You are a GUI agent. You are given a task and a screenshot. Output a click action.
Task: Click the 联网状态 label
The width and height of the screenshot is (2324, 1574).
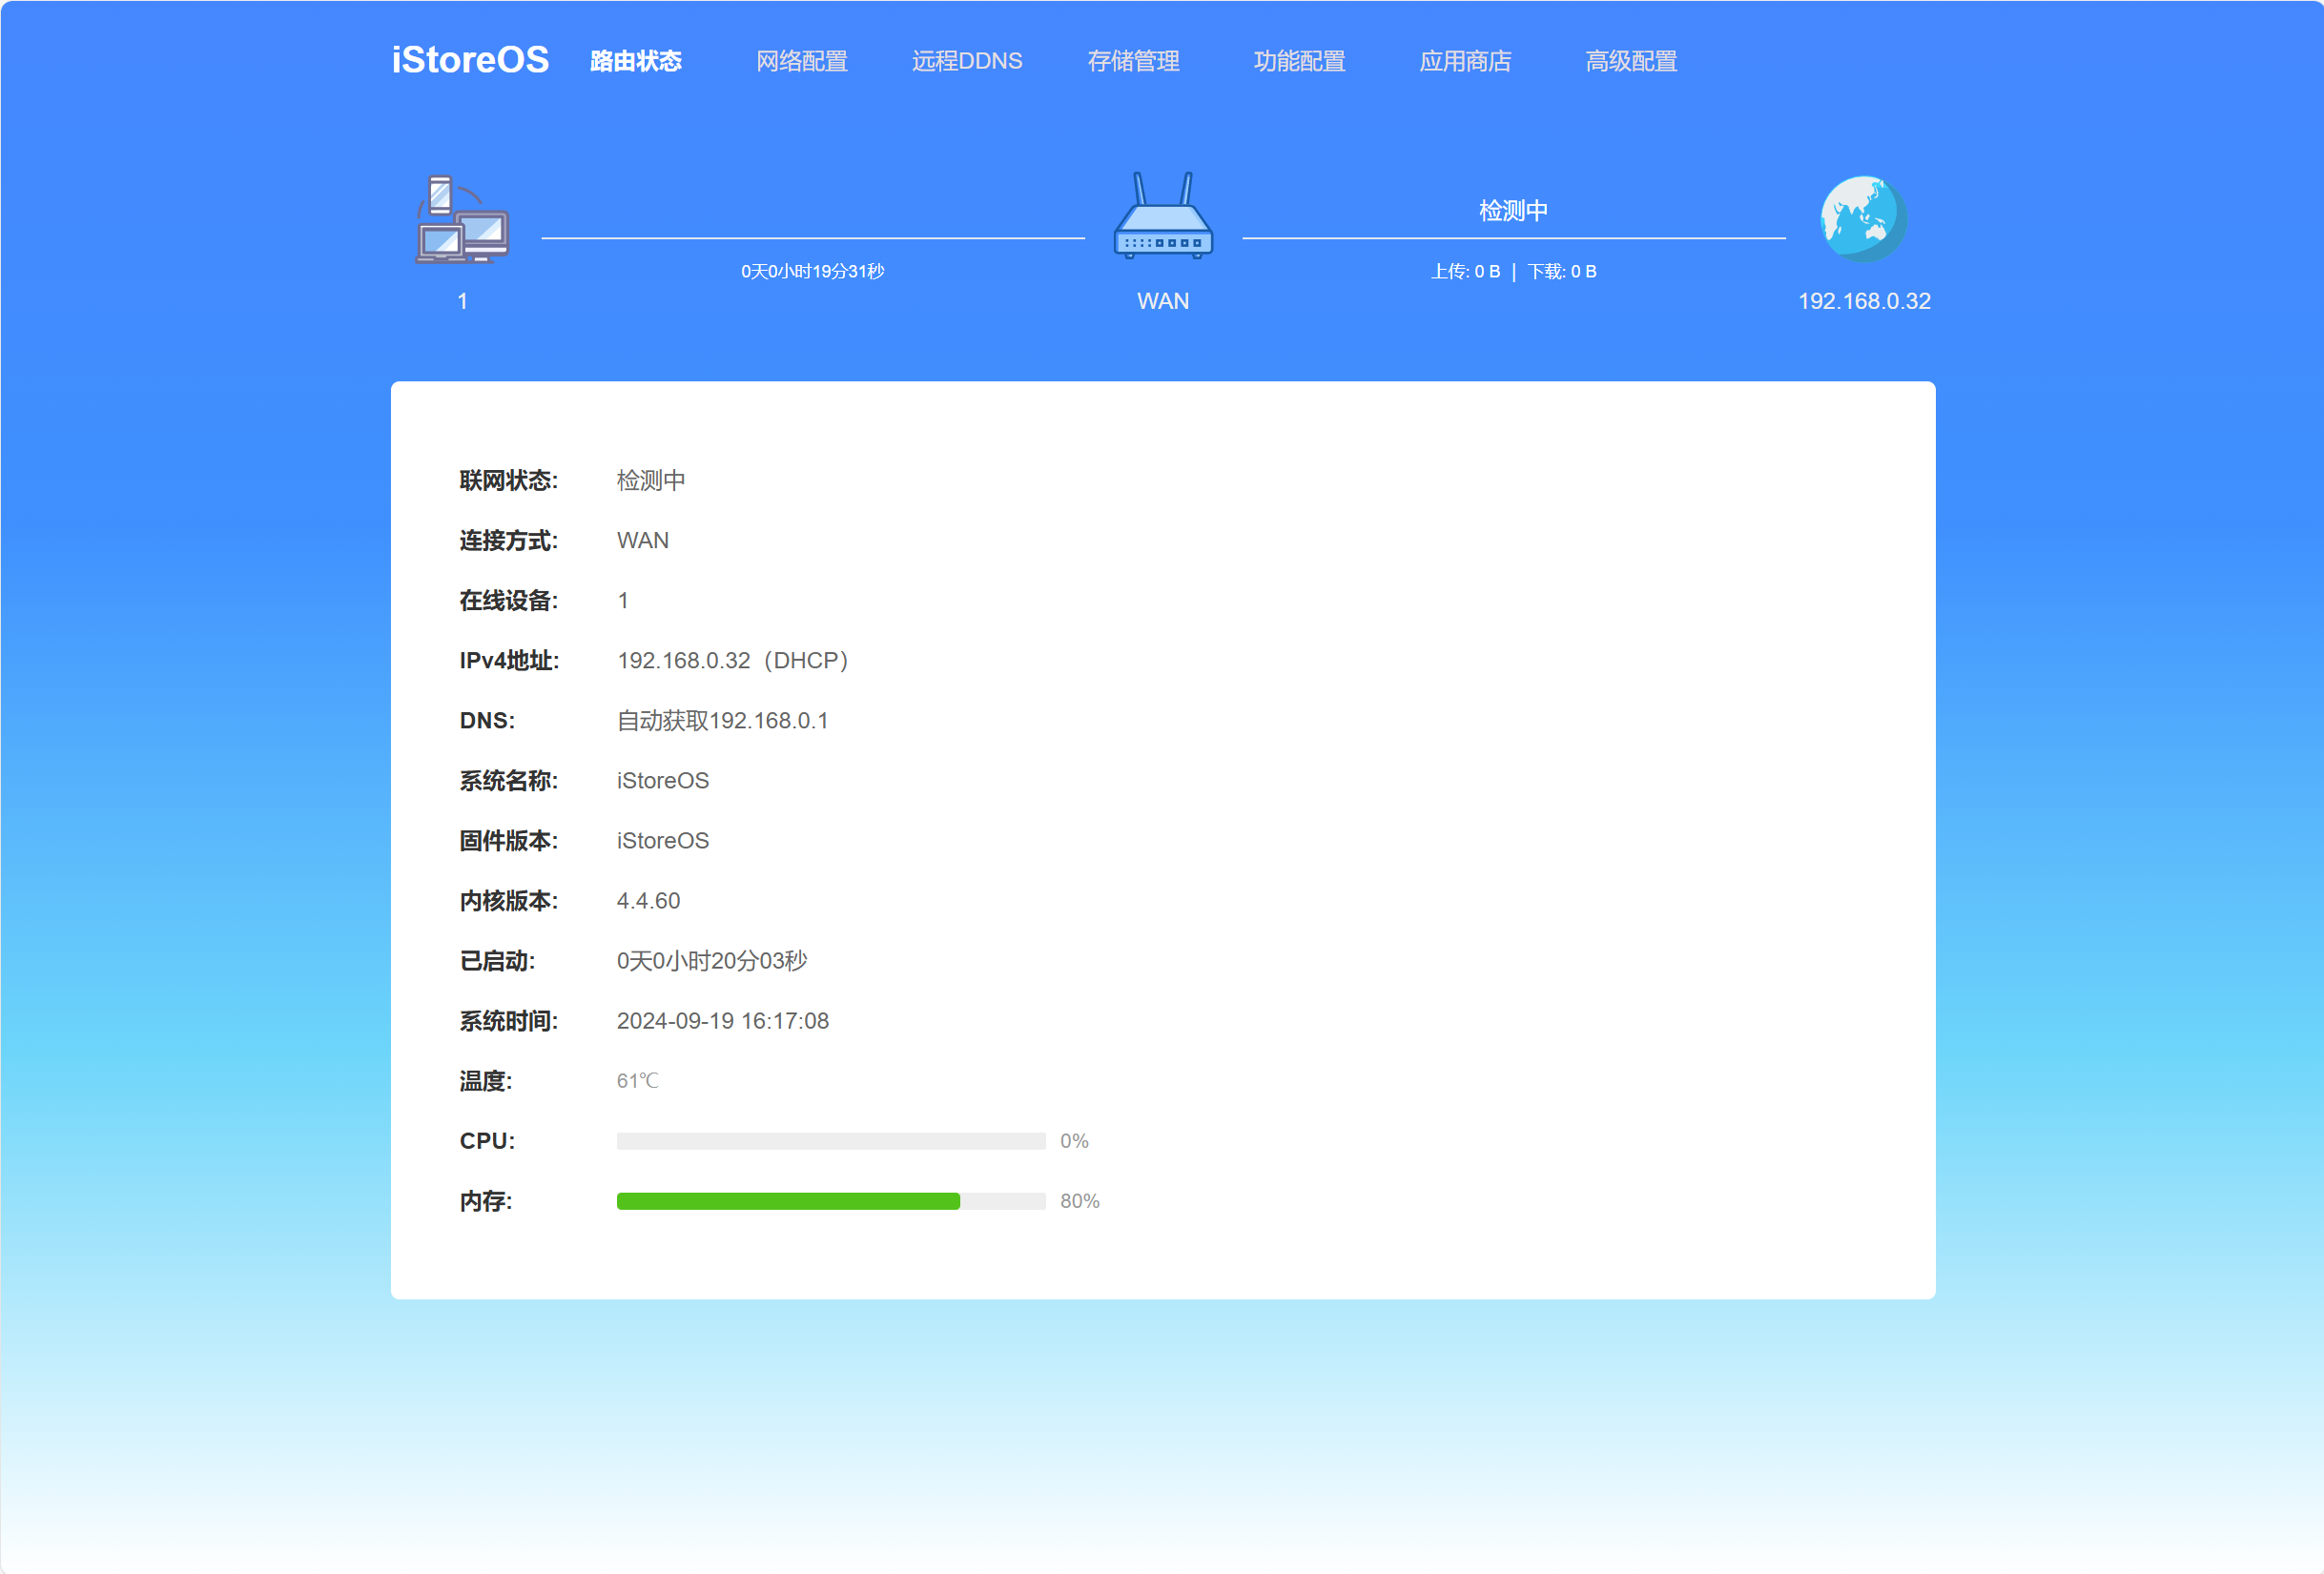click(x=509, y=481)
